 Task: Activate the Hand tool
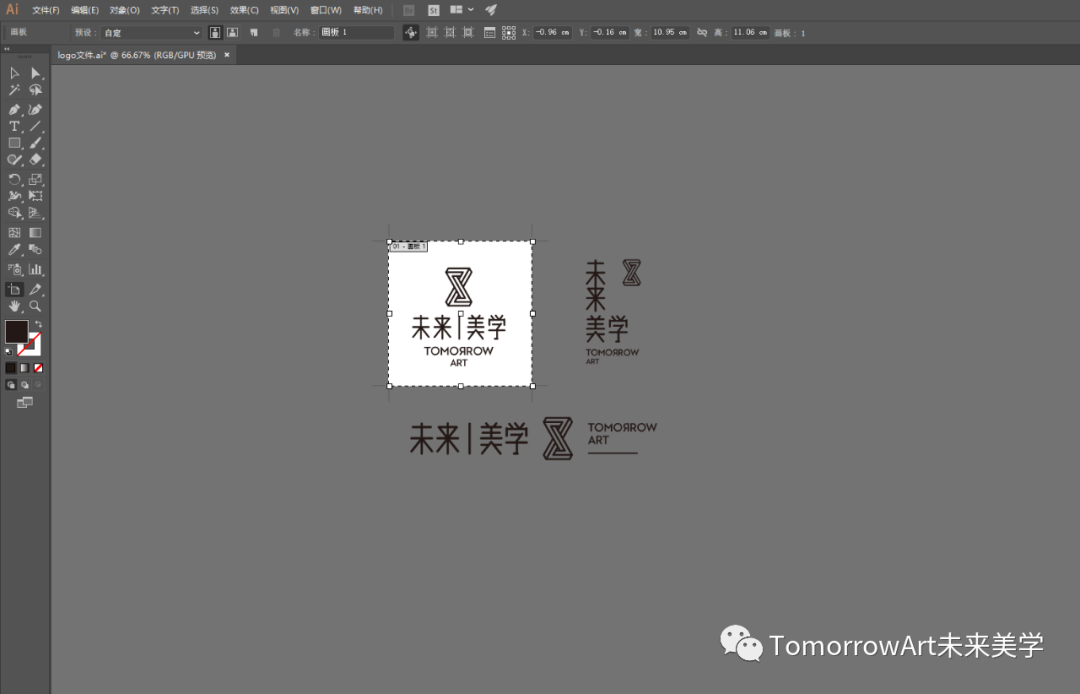coord(14,306)
